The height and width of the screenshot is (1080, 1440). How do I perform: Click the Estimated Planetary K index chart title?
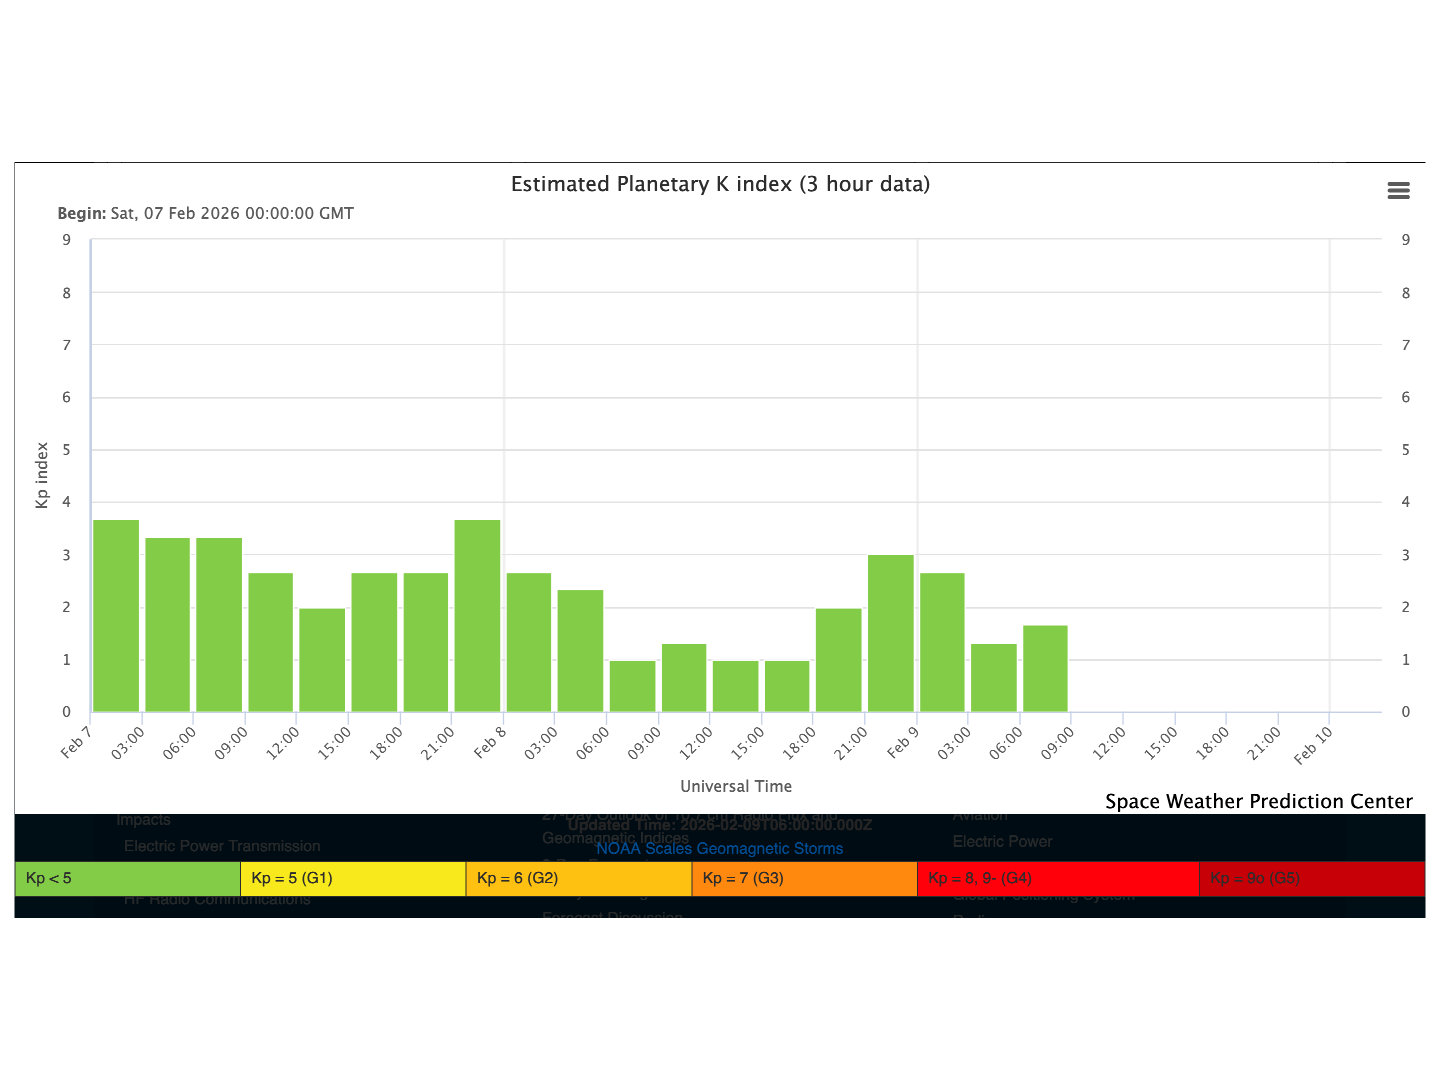pyautogui.click(x=720, y=184)
